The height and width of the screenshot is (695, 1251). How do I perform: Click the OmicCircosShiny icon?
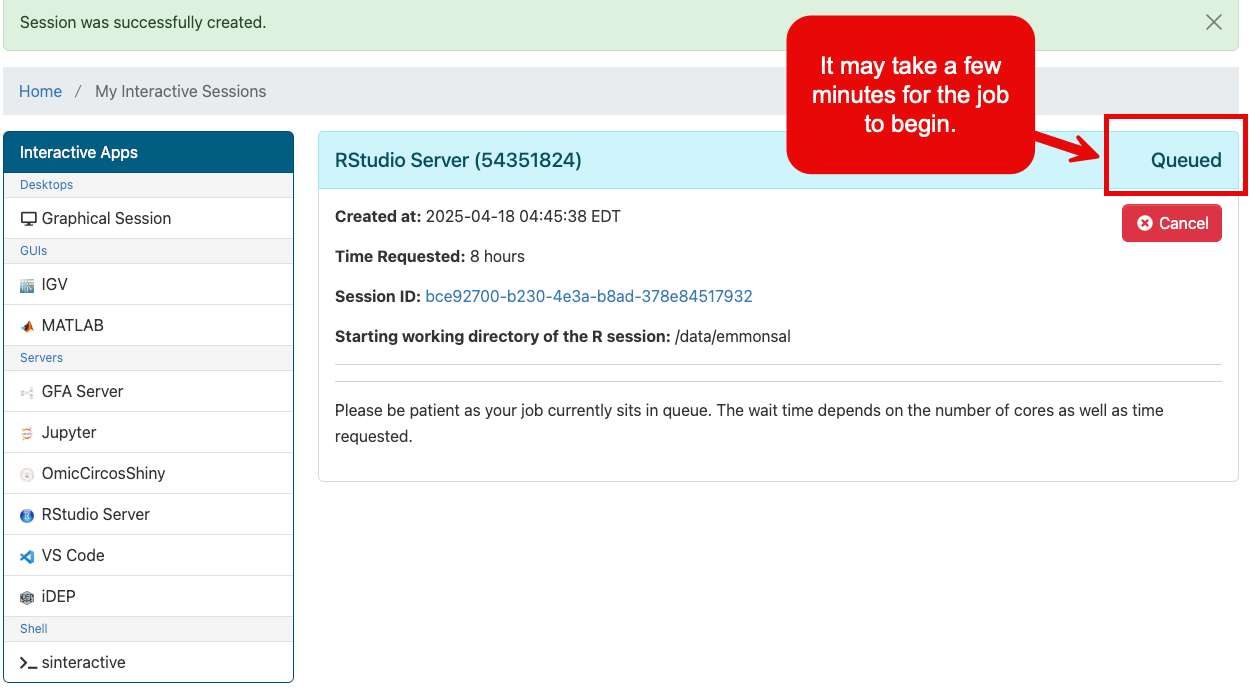27,475
